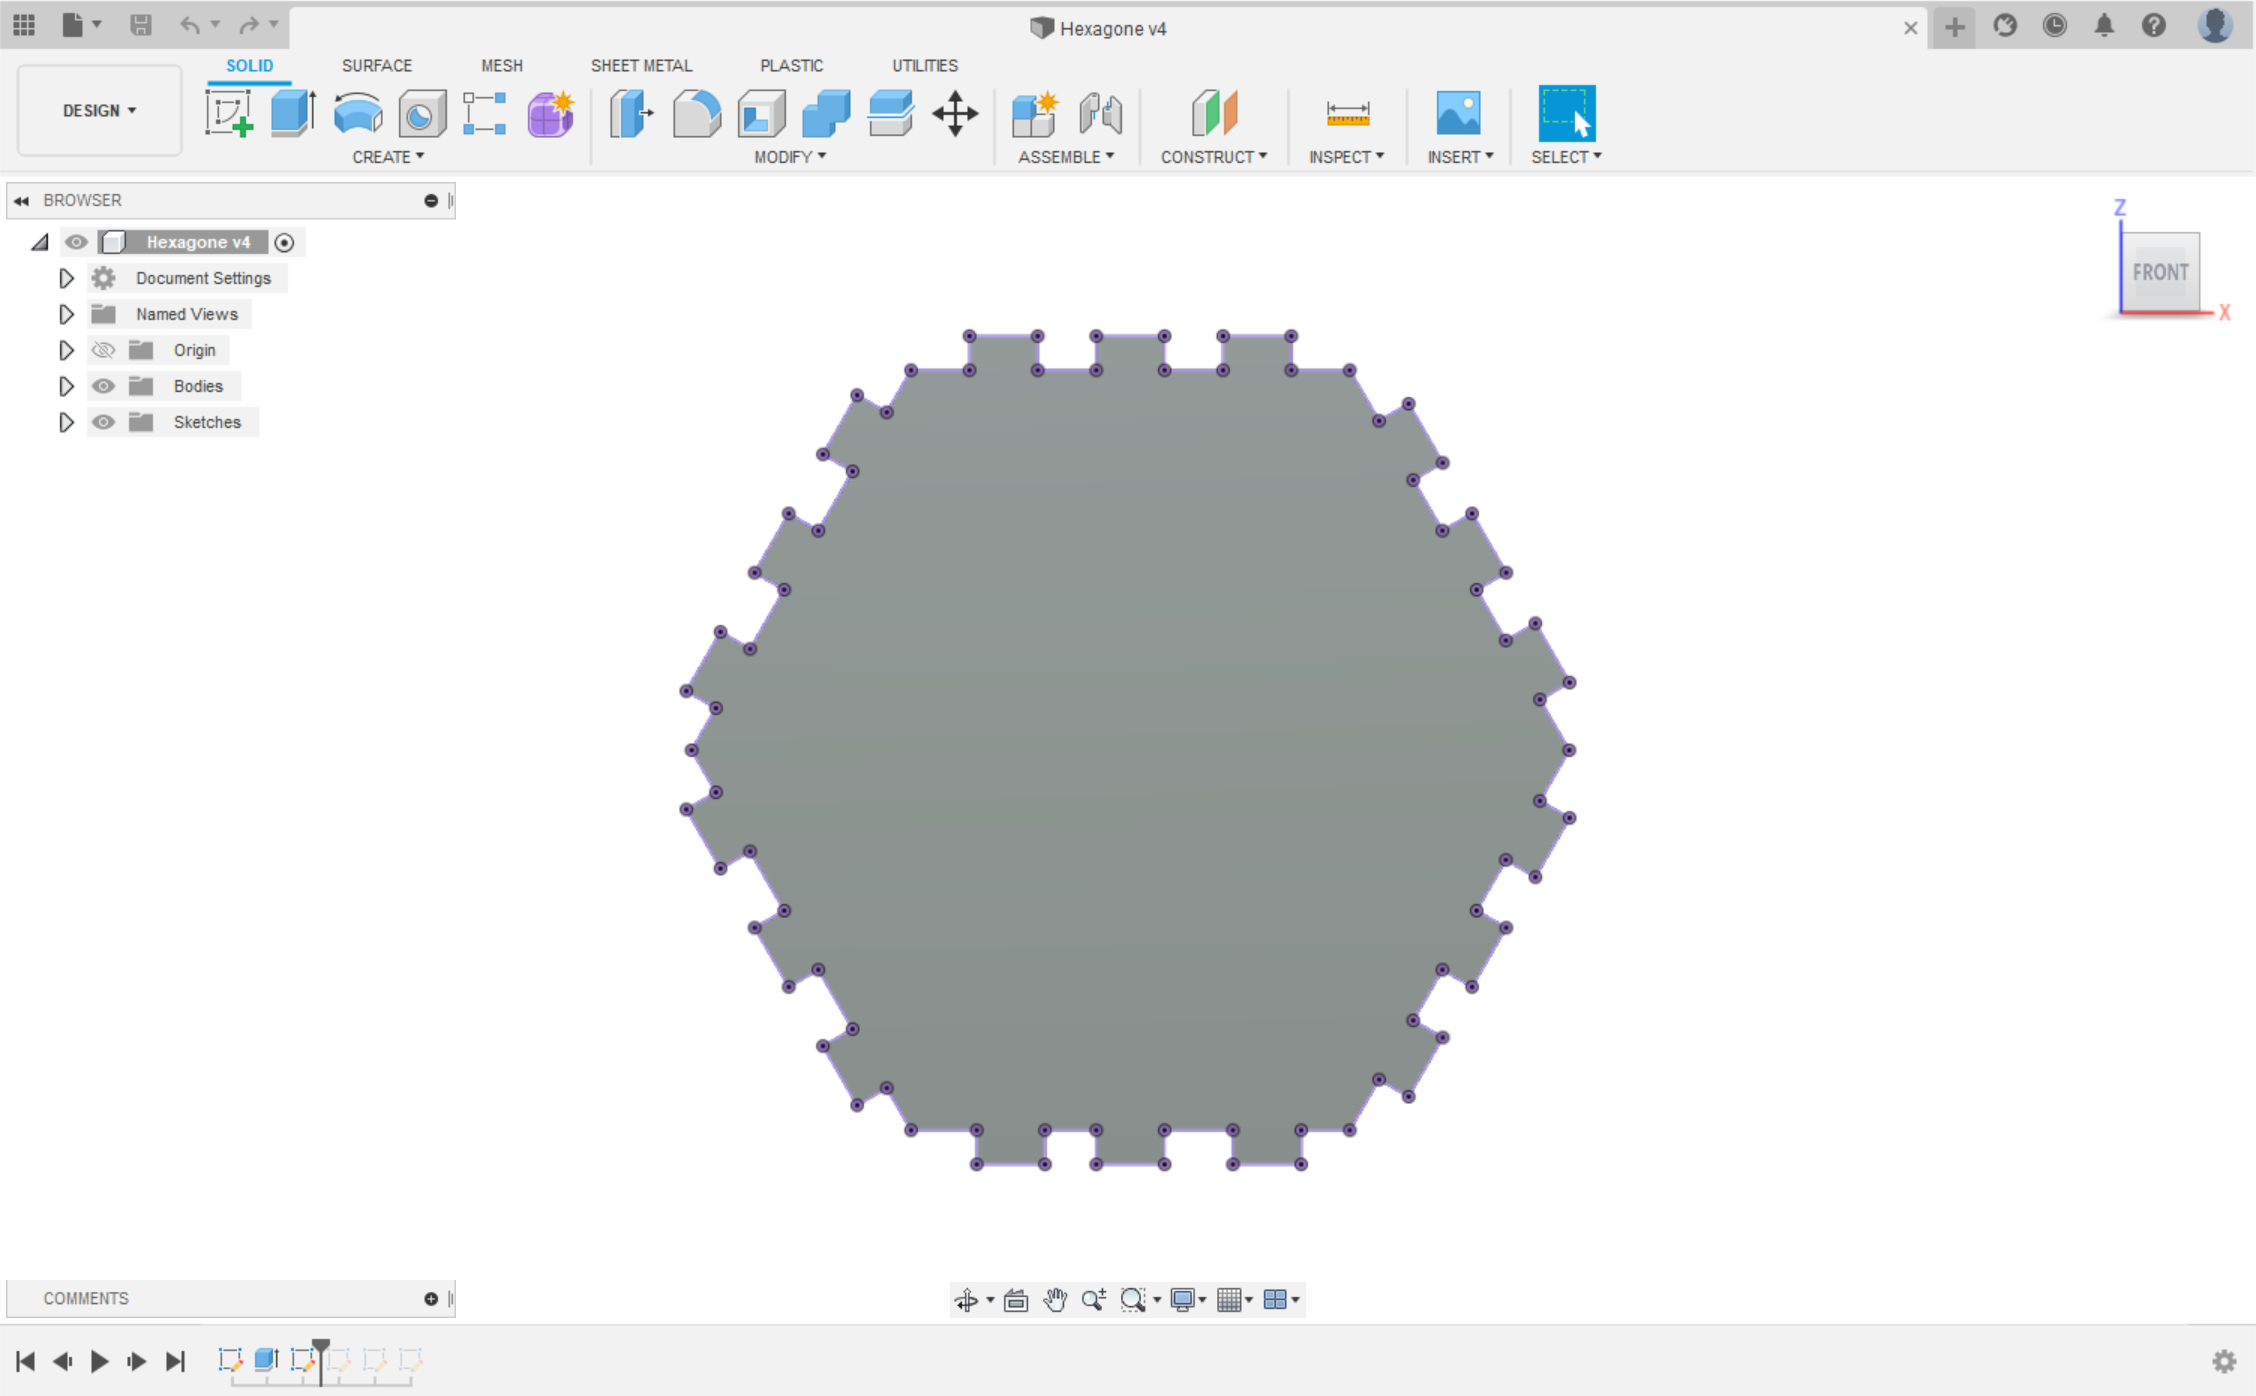The width and height of the screenshot is (2256, 1396).
Task: Activate the Move/Copy arrows tool
Action: [955, 113]
